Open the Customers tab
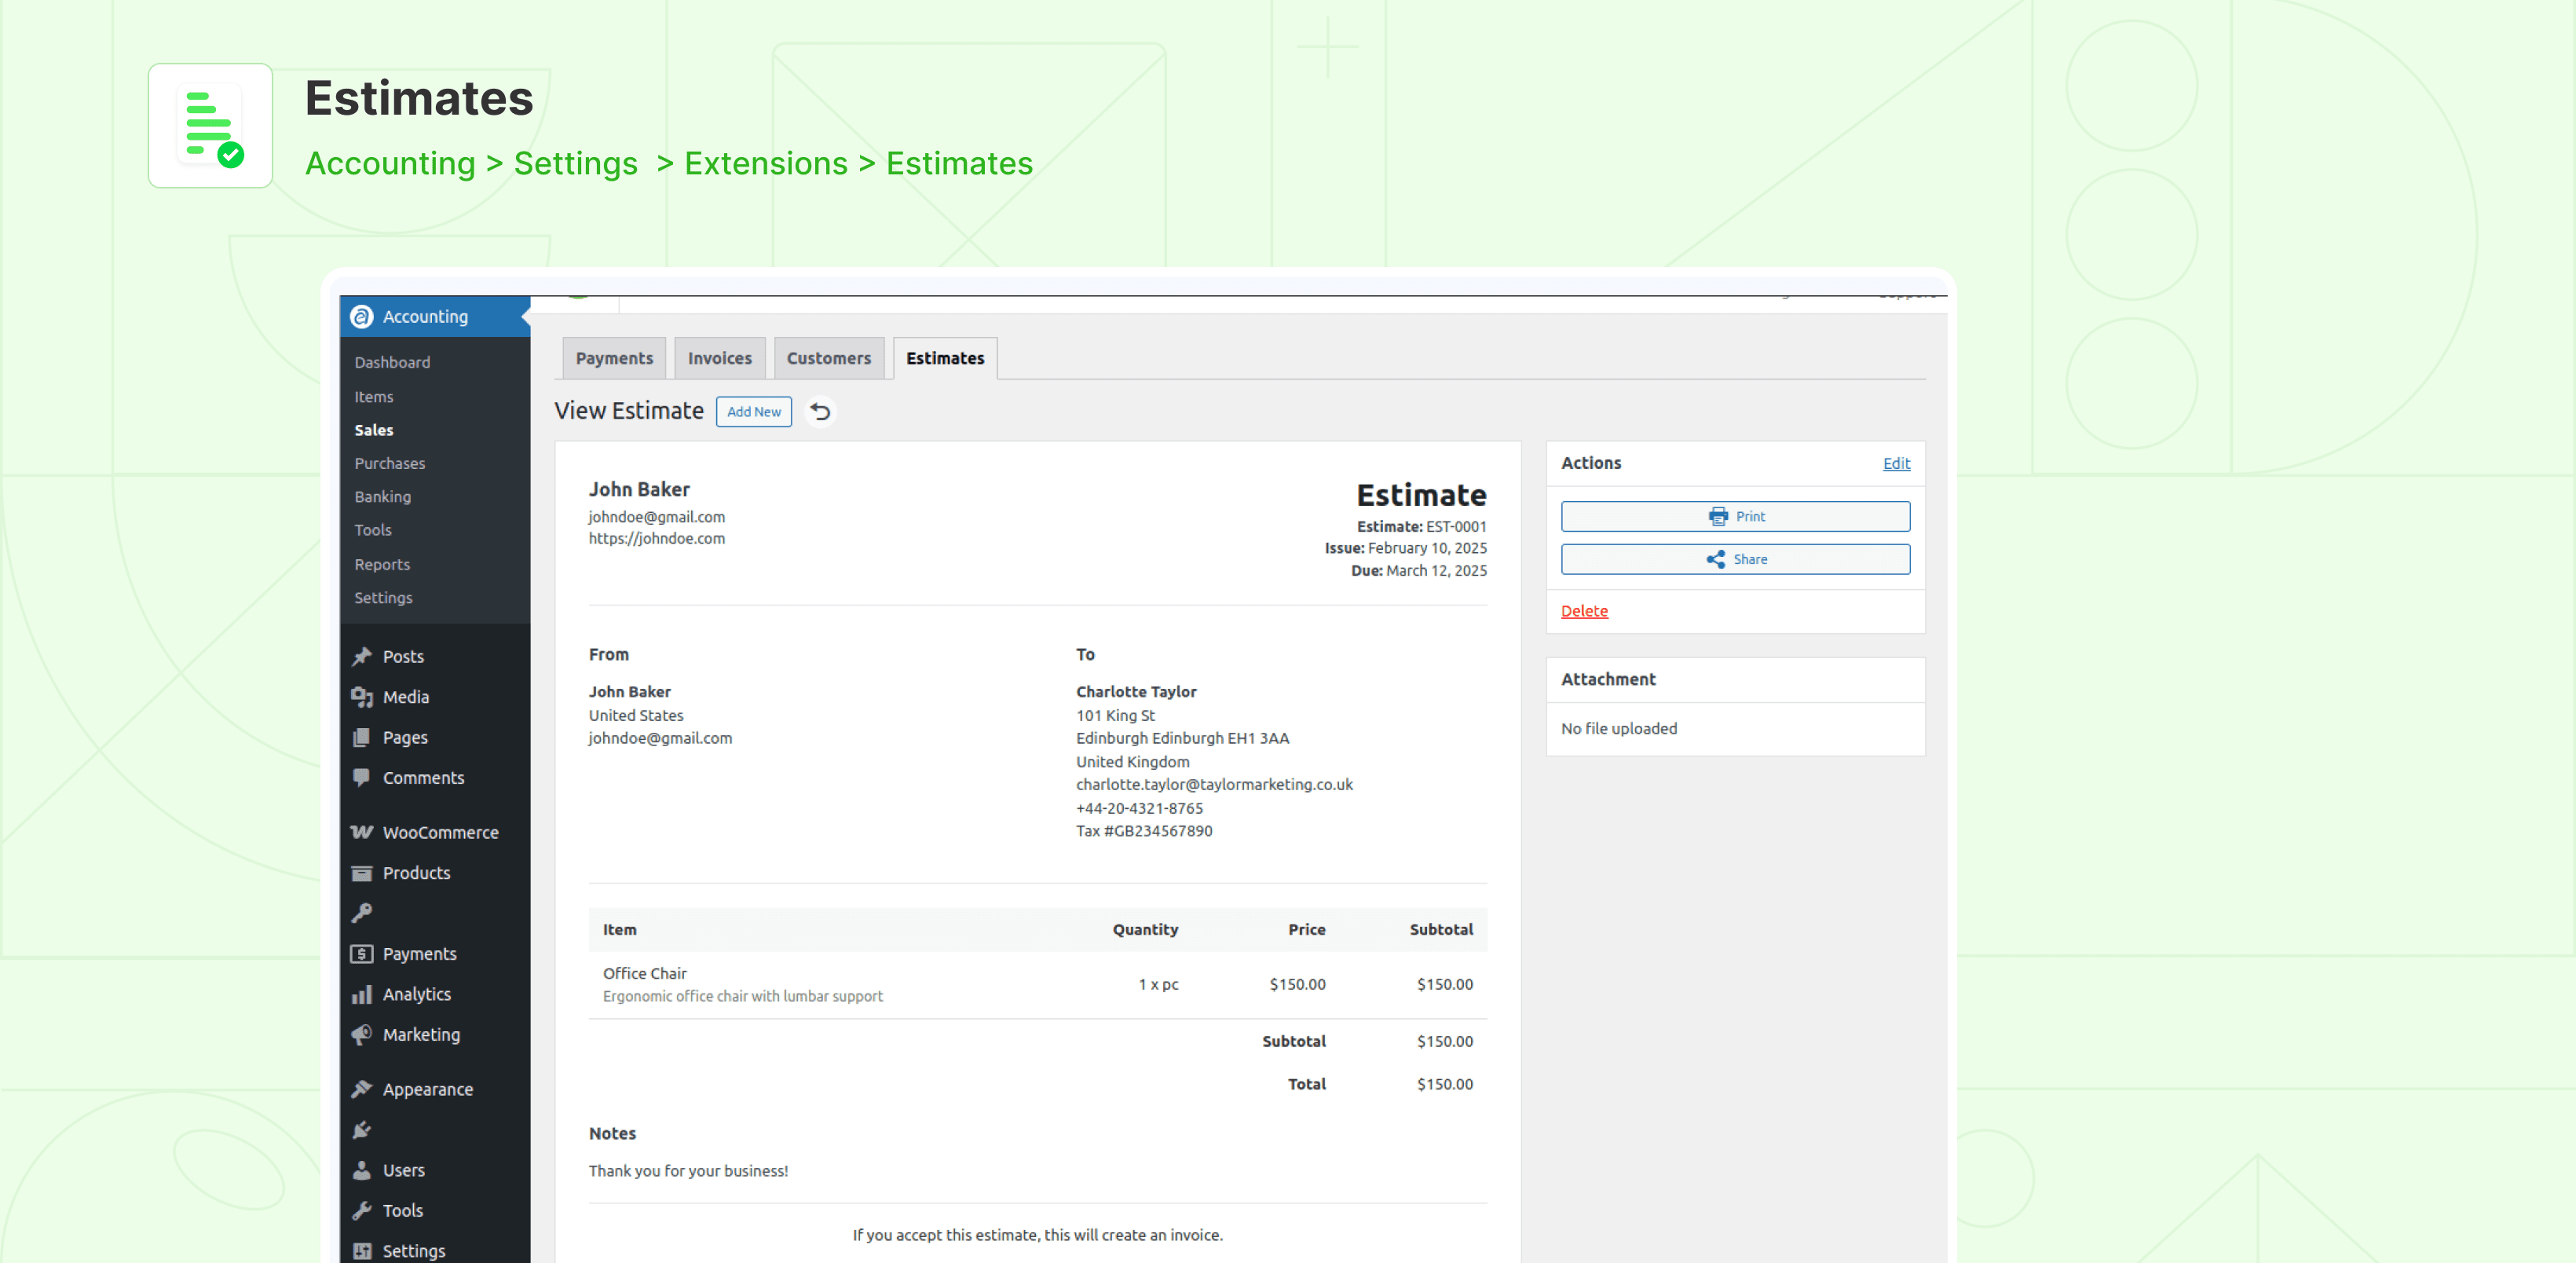 click(828, 358)
